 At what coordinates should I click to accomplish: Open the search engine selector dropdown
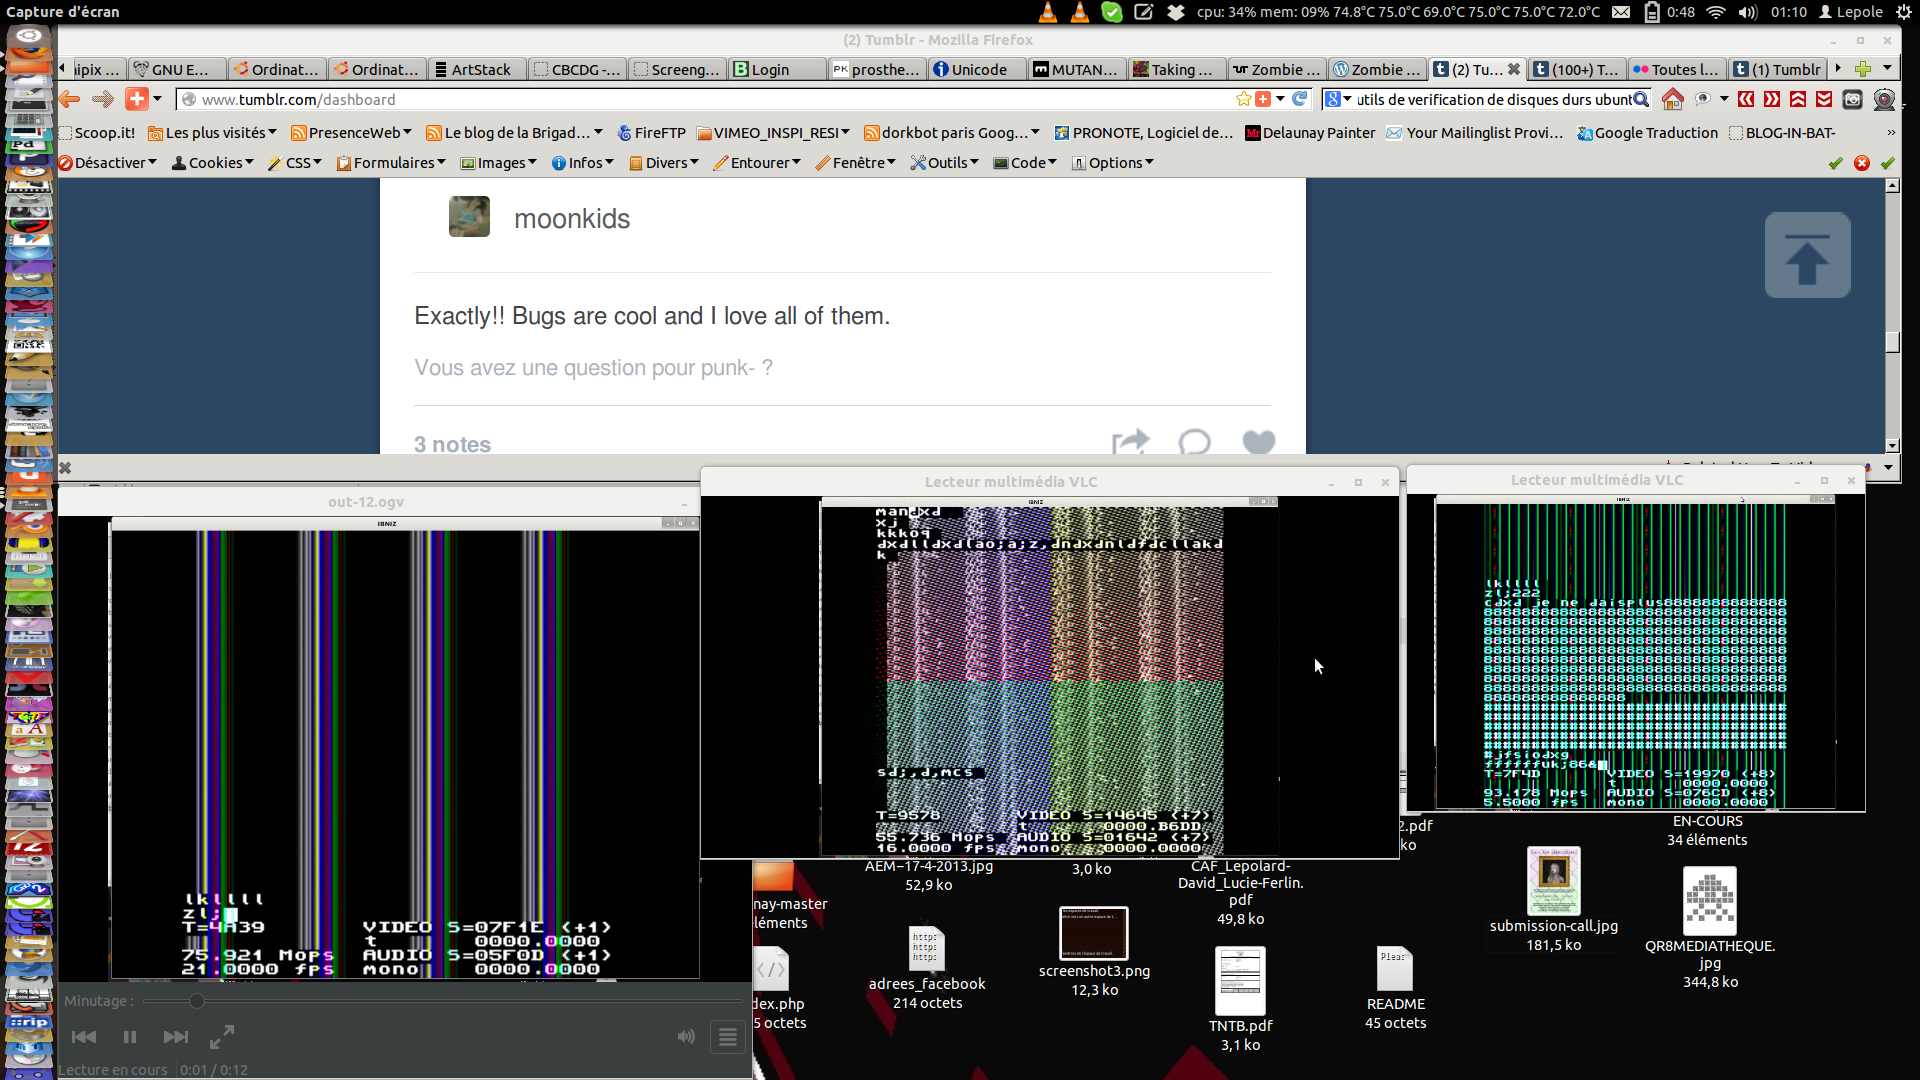1338,99
